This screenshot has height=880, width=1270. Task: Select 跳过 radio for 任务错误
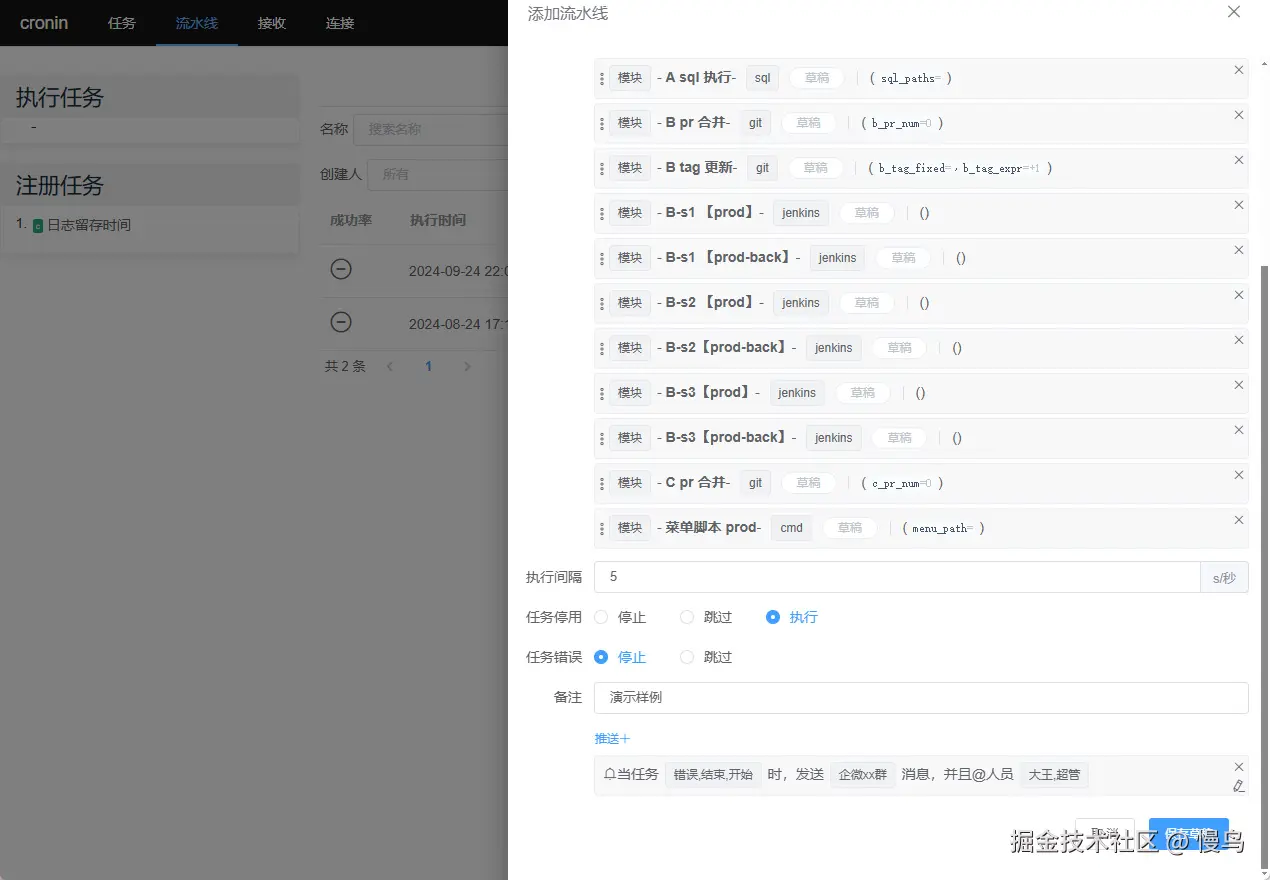(x=686, y=657)
